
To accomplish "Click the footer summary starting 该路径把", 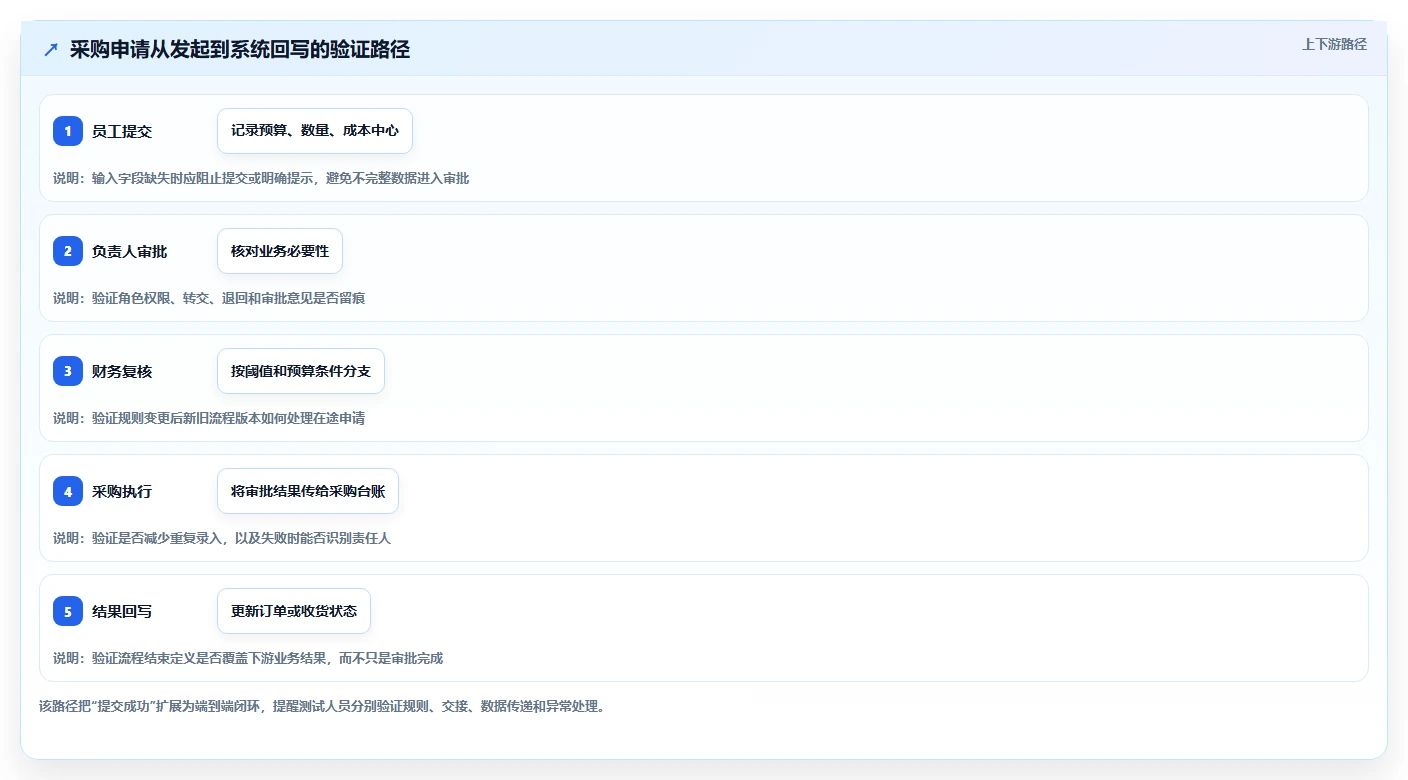I will tap(322, 706).
